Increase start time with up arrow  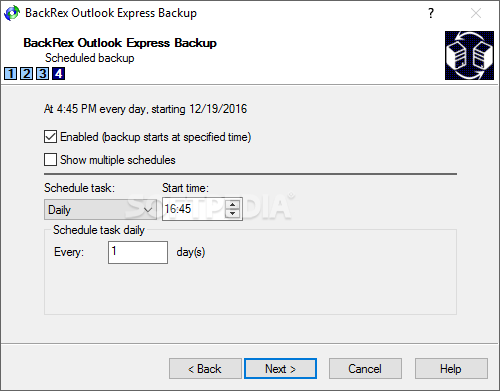233,204
